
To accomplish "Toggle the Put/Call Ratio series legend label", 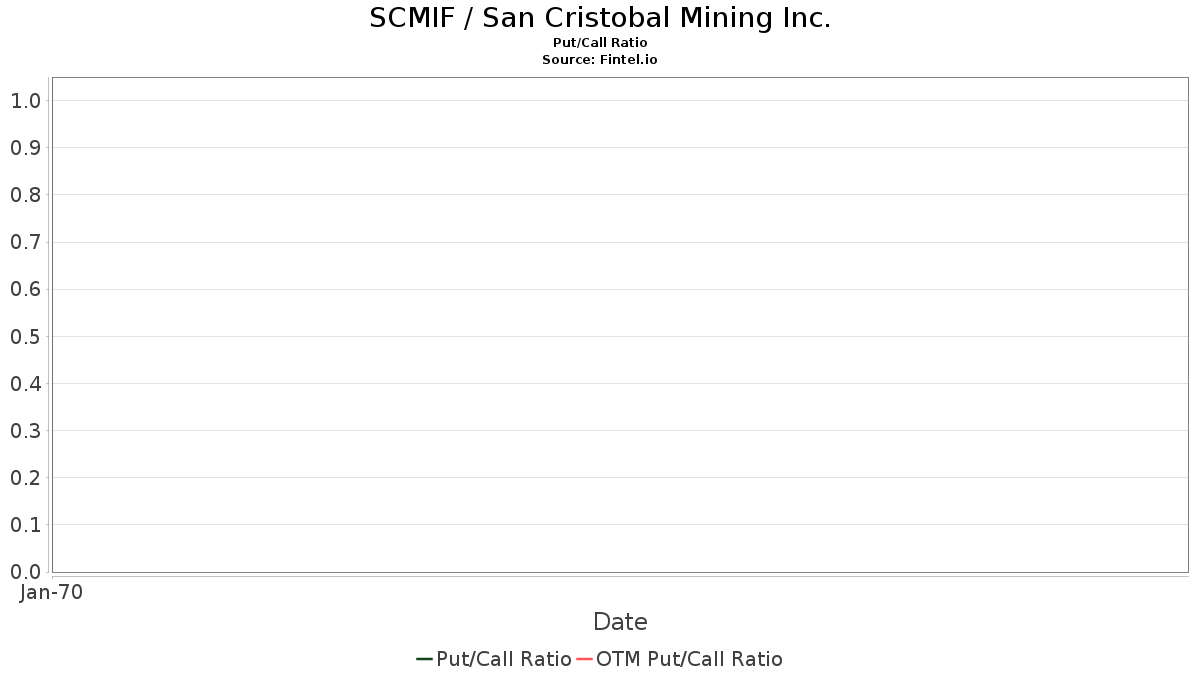I will coord(504,659).
